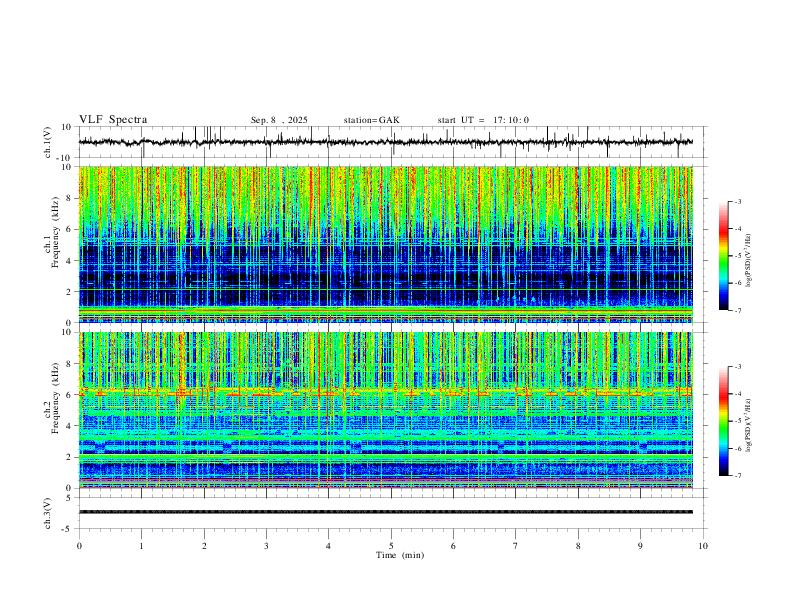This screenshot has width=792, height=612.
Task: Click time axis tick label "1"
Action: [x=141, y=546]
